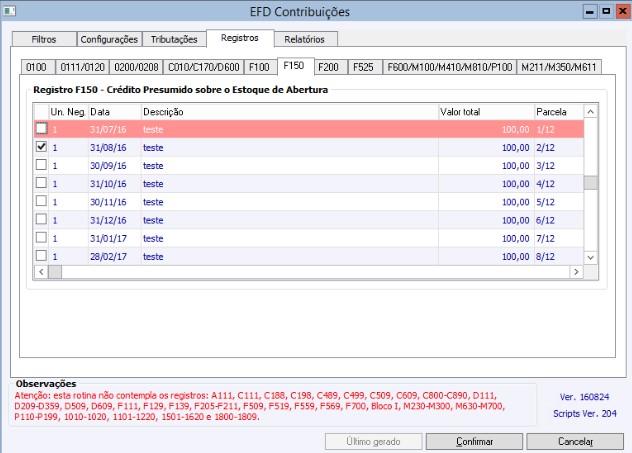The width and height of the screenshot is (632, 453).
Task: Click the Último gerado button
Action: 374,442
